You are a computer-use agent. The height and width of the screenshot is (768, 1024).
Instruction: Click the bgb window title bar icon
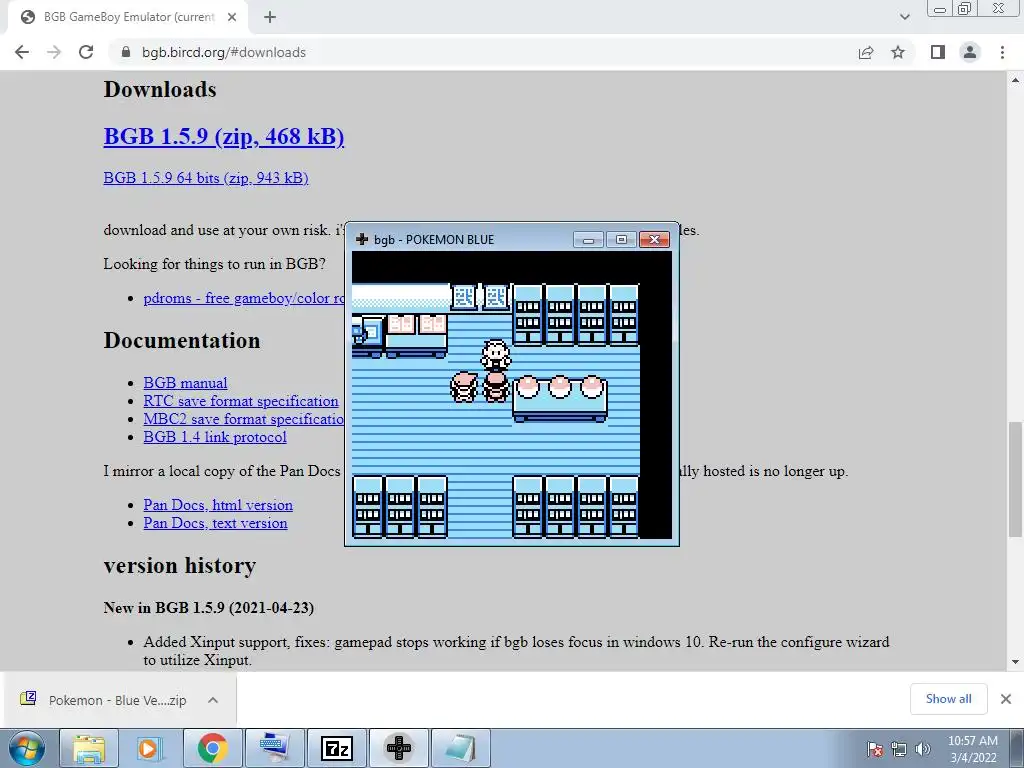pyautogui.click(x=362, y=239)
